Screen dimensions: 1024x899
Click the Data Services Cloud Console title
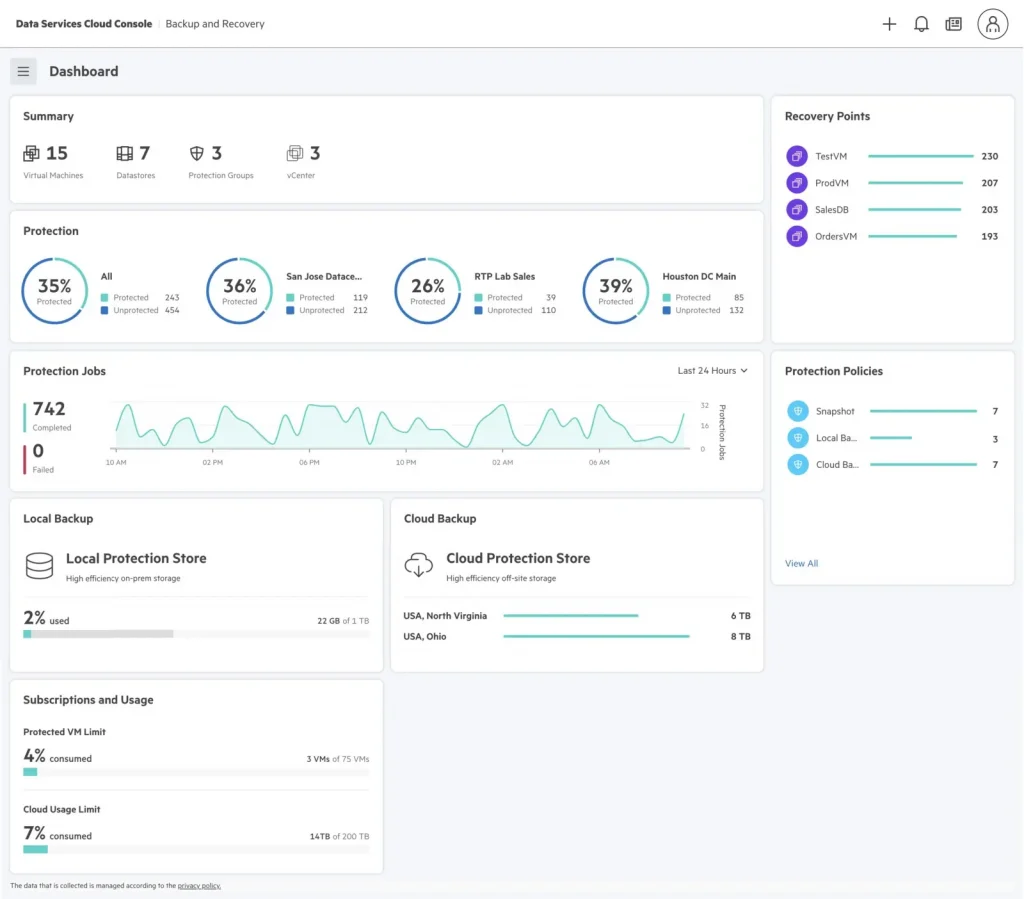pyautogui.click(x=84, y=24)
